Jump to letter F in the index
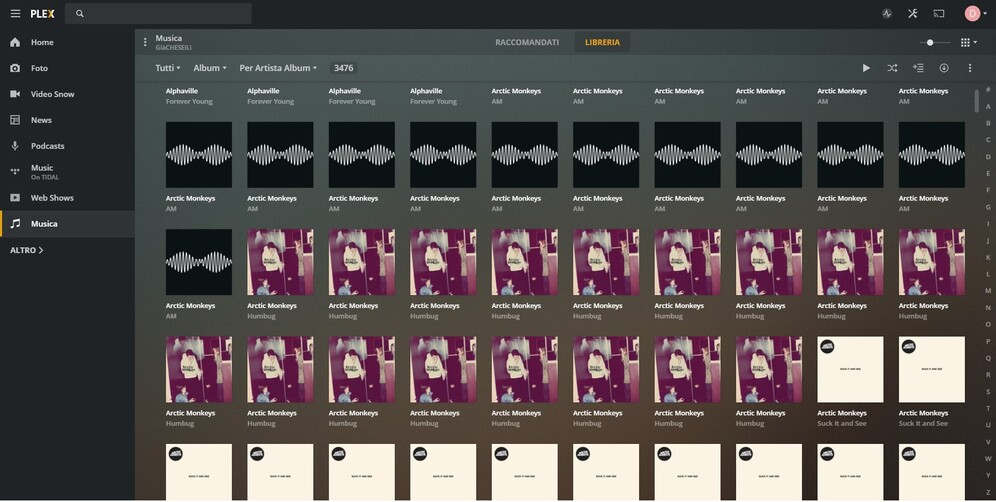The width and height of the screenshot is (996, 502). pos(988,190)
